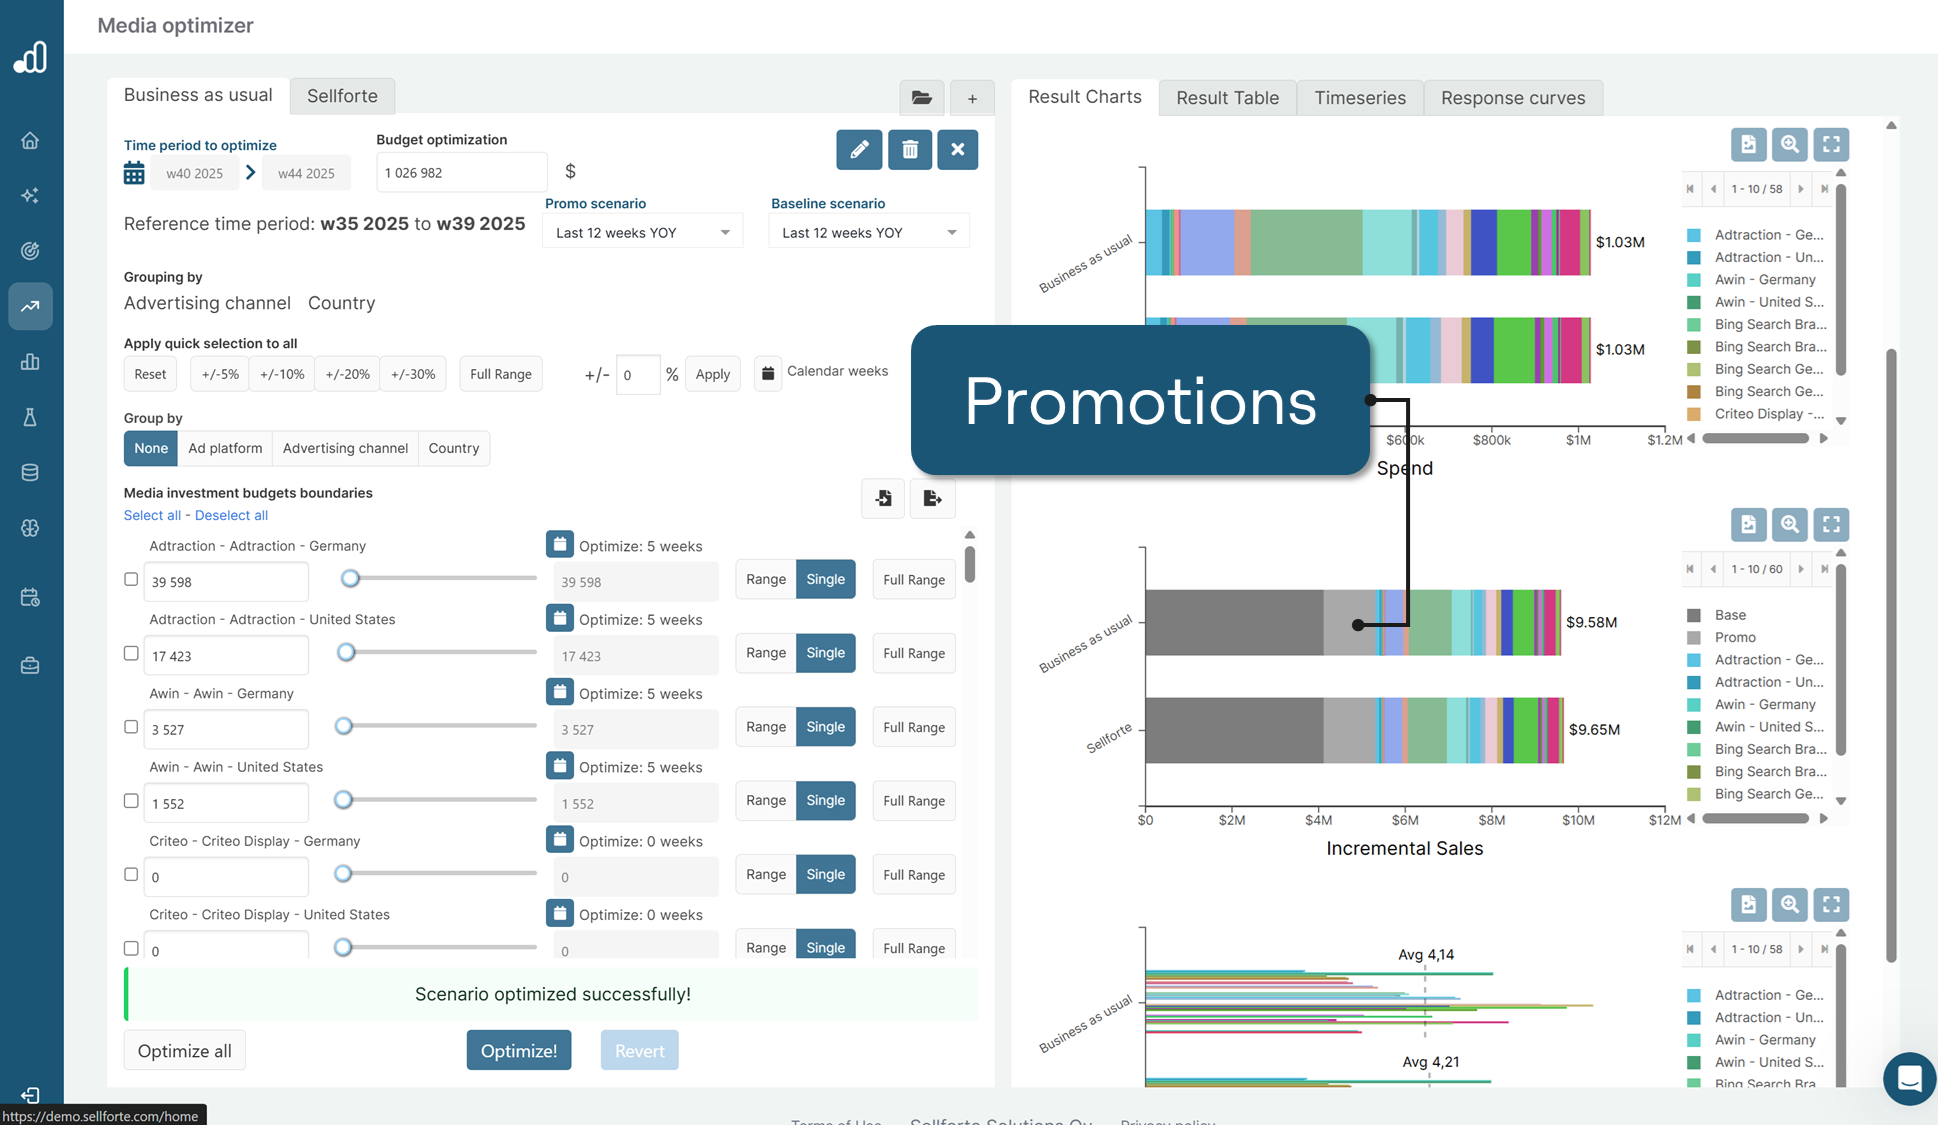Click fullscreen icon on Spend chart
The height and width of the screenshot is (1125, 1938).
click(1831, 145)
